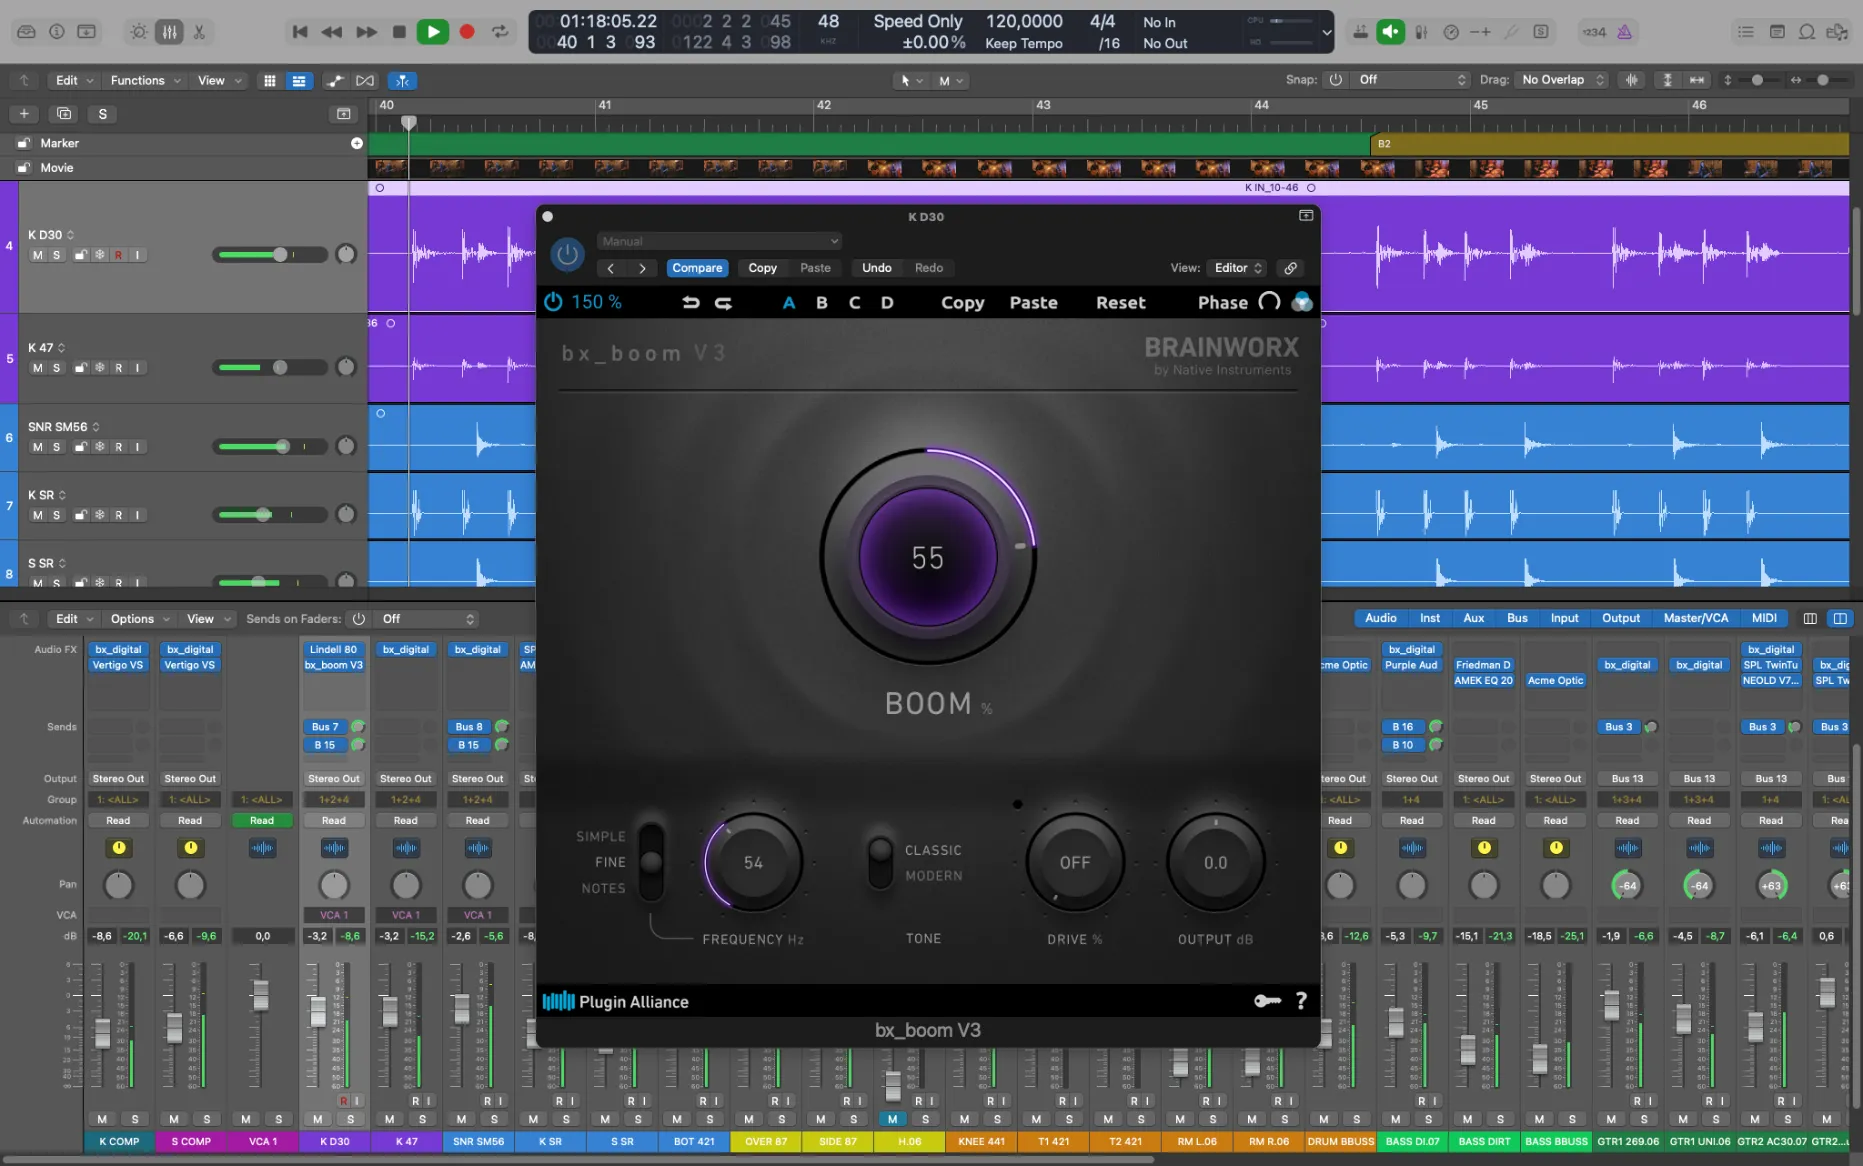
Task: Select preset bank D in bx_boom
Action: click(x=887, y=302)
